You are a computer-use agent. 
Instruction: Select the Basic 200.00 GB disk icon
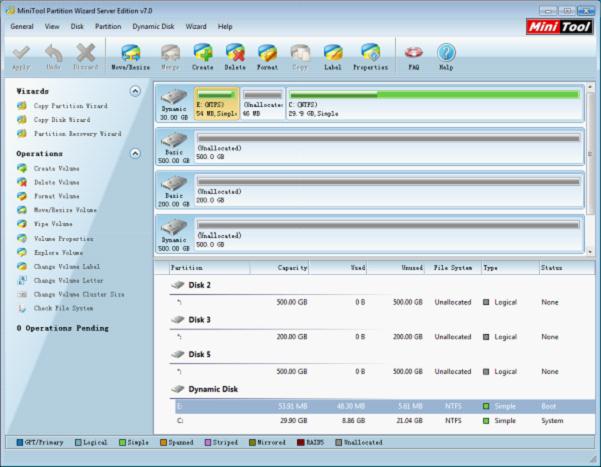click(x=174, y=183)
